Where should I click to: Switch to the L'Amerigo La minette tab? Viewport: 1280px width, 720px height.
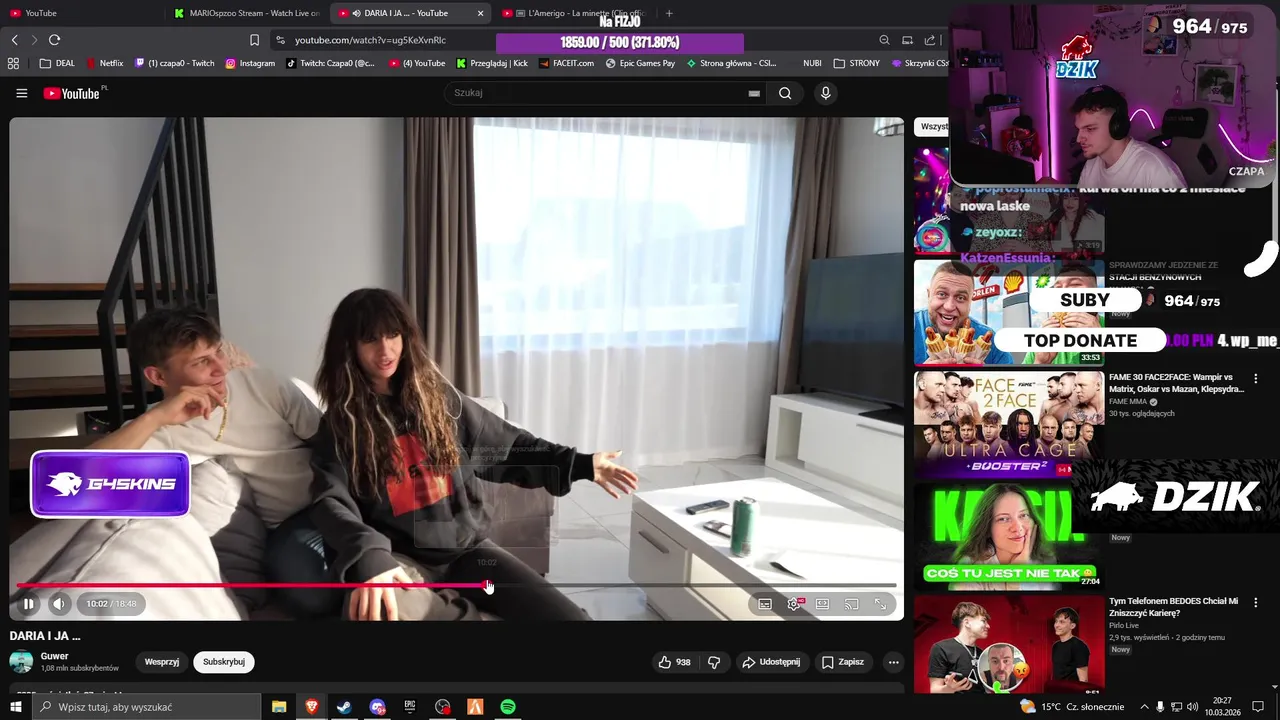[575, 13]
